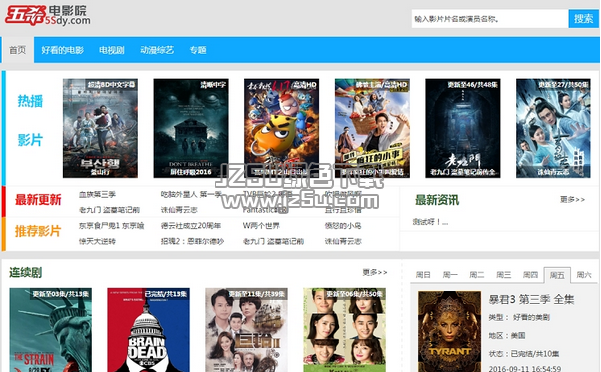Open 德云社成立20周年 link

click(x=190, y=226)
